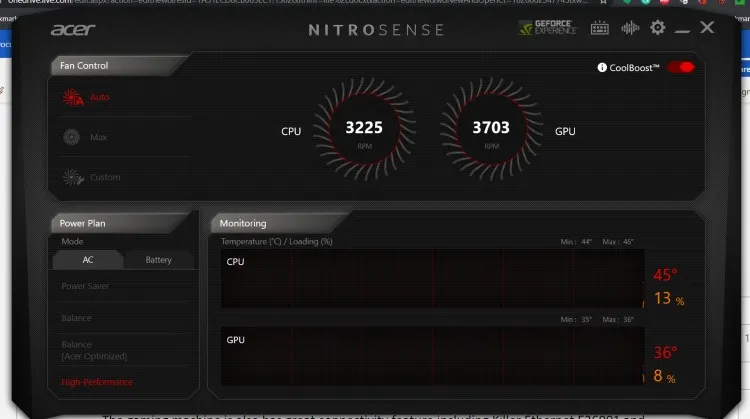The width and height of the screenshot is (750, 419).
Task: Click the CPU monitoring graph
Action: pyautogui.click(x=432, y=278)
